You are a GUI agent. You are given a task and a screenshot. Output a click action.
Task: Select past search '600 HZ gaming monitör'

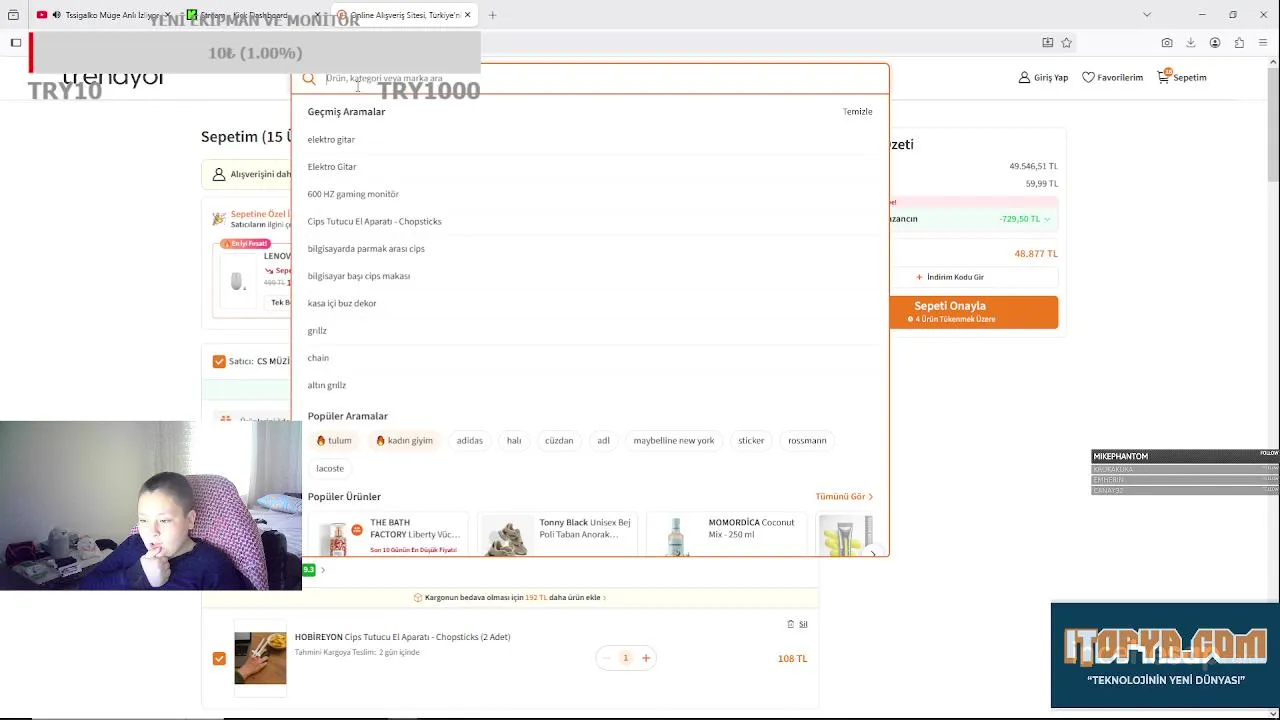(x=353, y=194)
